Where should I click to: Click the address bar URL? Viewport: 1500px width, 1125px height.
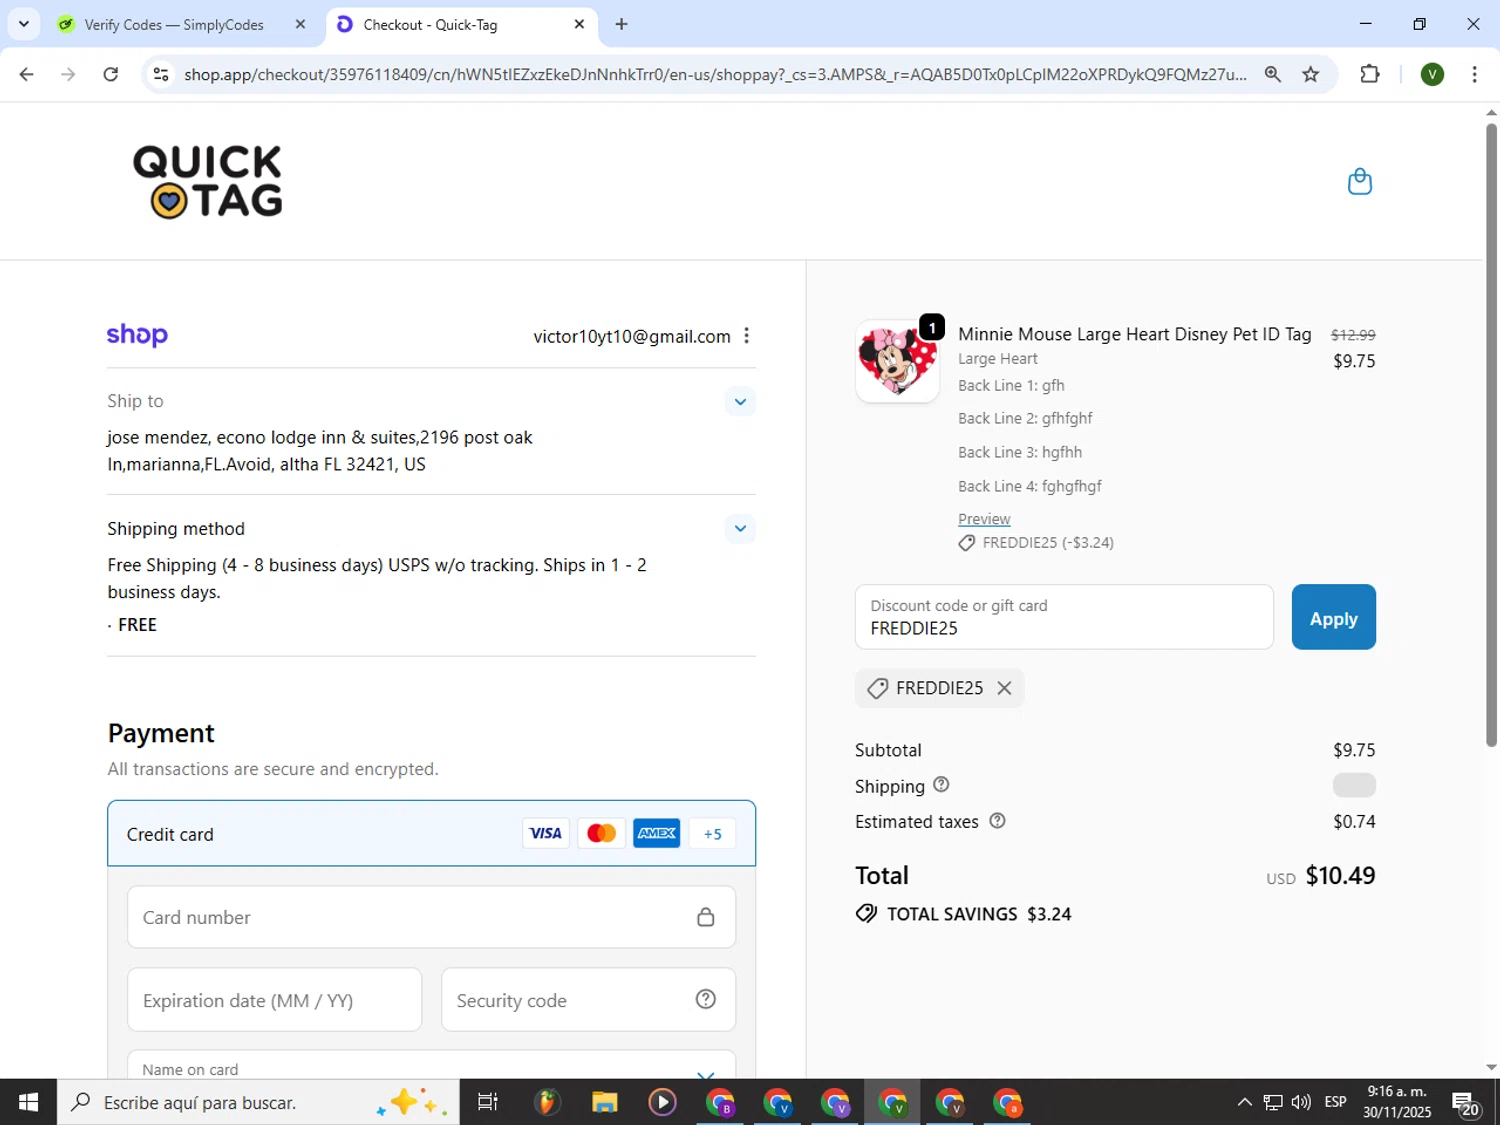(715, 74)
